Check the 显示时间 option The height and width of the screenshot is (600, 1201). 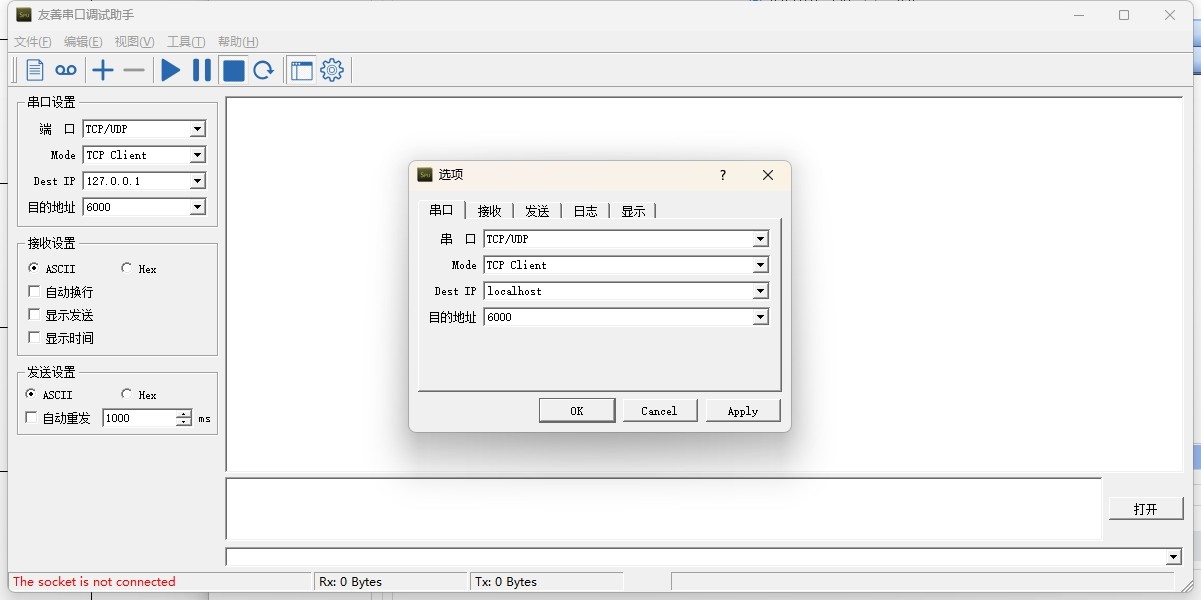[35, 338]
